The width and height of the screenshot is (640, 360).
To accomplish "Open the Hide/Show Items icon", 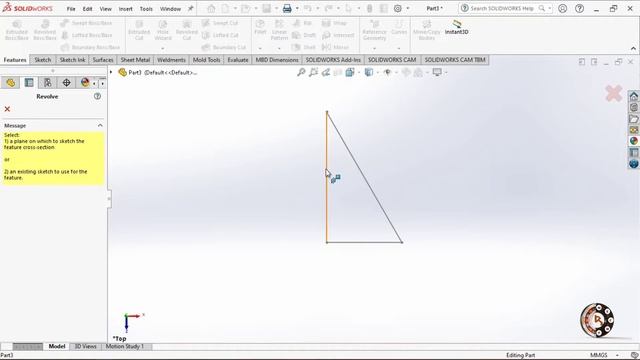I will (387, 72).
